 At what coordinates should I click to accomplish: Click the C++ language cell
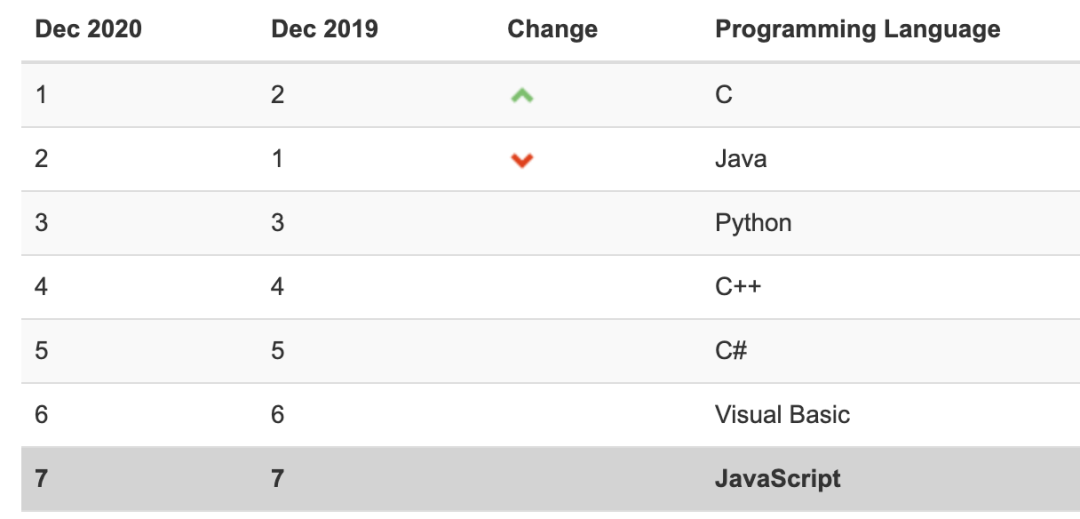738,287
